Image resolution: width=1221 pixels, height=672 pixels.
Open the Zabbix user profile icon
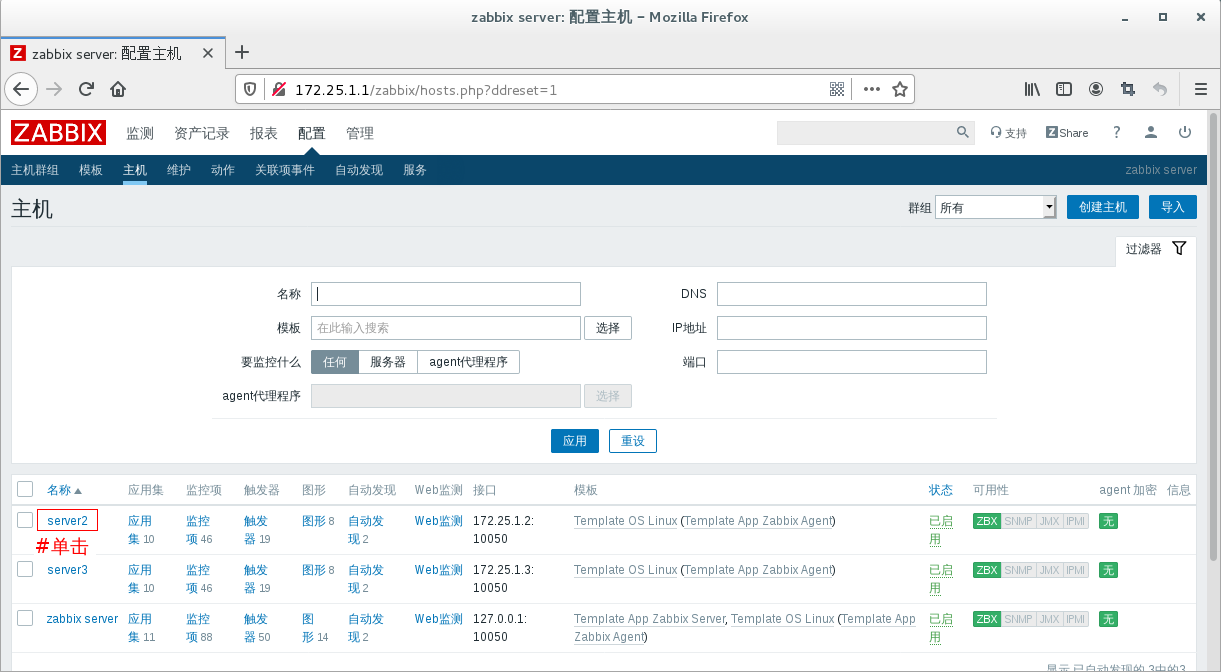(x=1151, y=132)
